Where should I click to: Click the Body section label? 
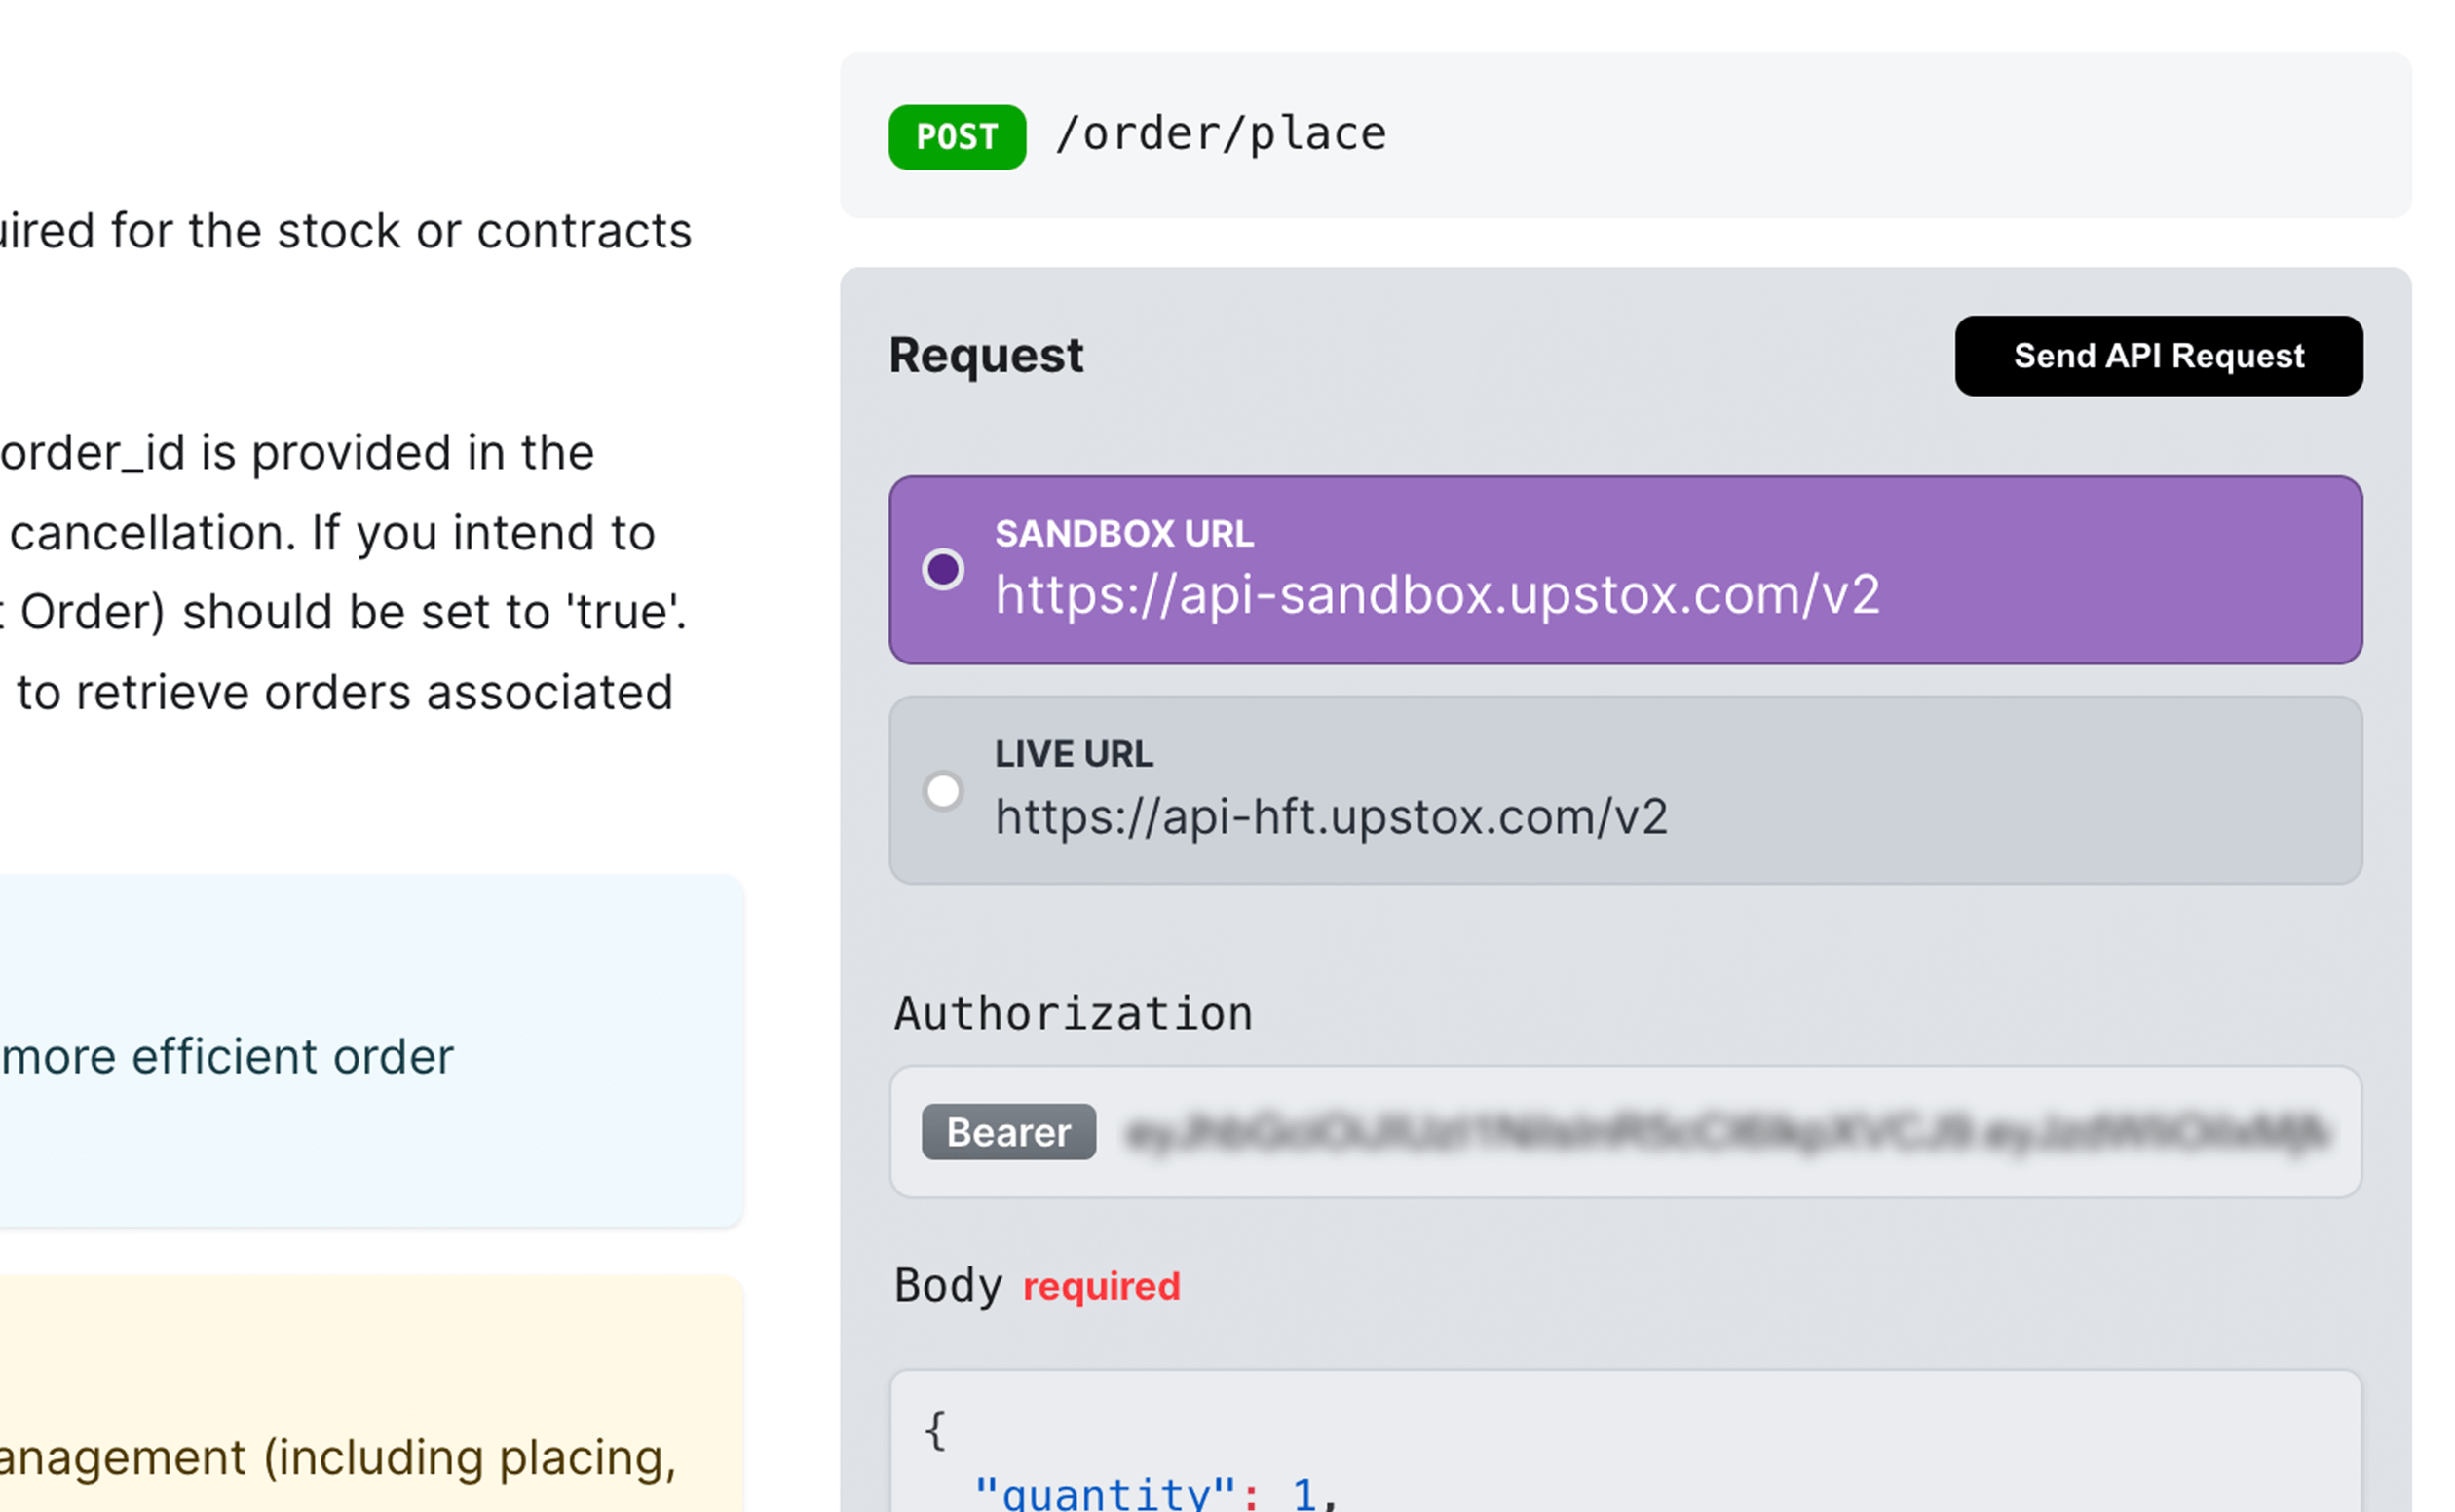pos(947,1286)
